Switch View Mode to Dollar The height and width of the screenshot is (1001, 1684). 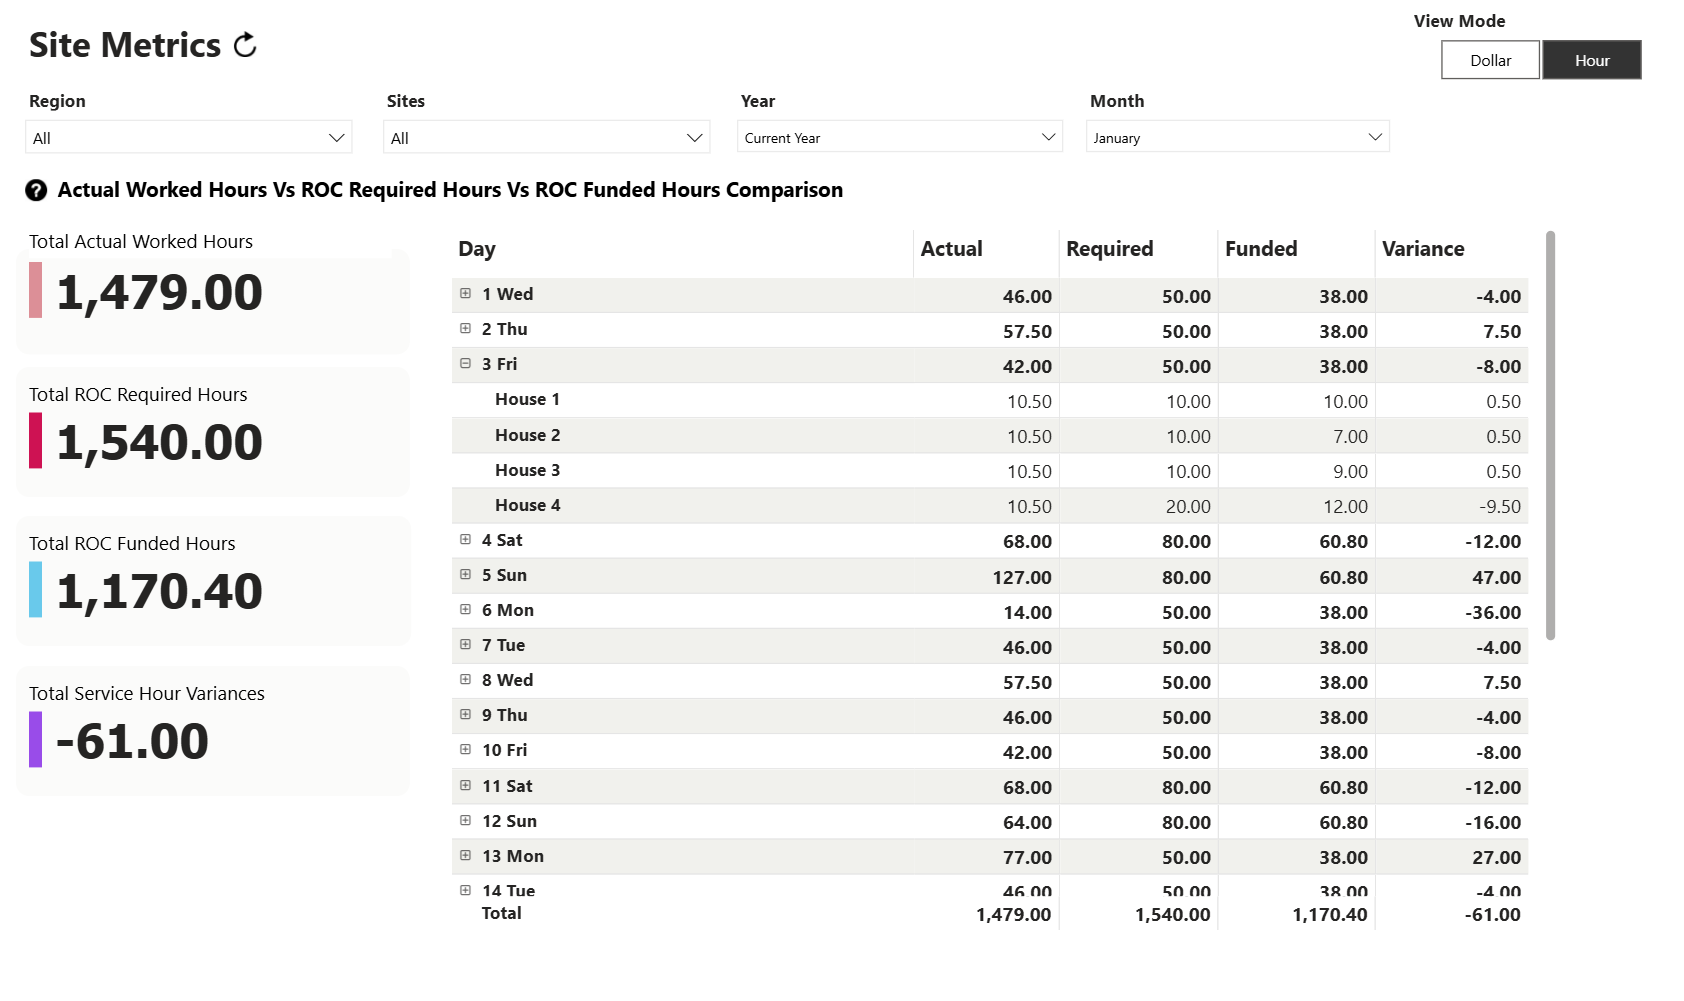point(1489,60)
